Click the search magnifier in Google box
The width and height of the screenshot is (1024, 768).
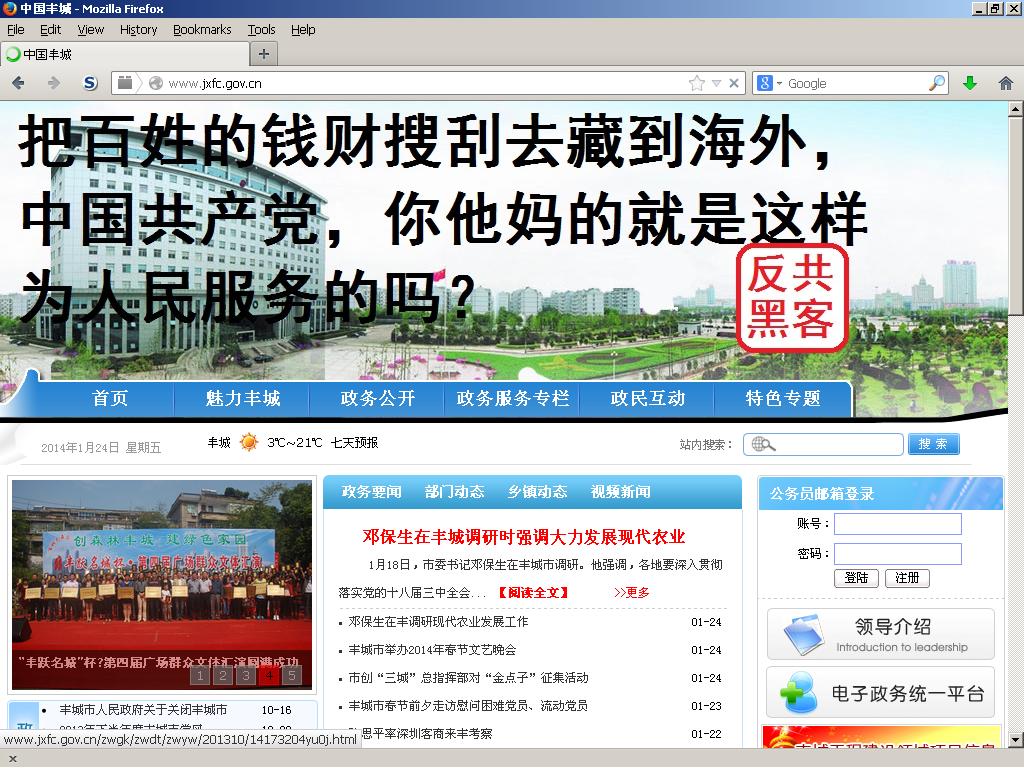click(x=936, y=83)
